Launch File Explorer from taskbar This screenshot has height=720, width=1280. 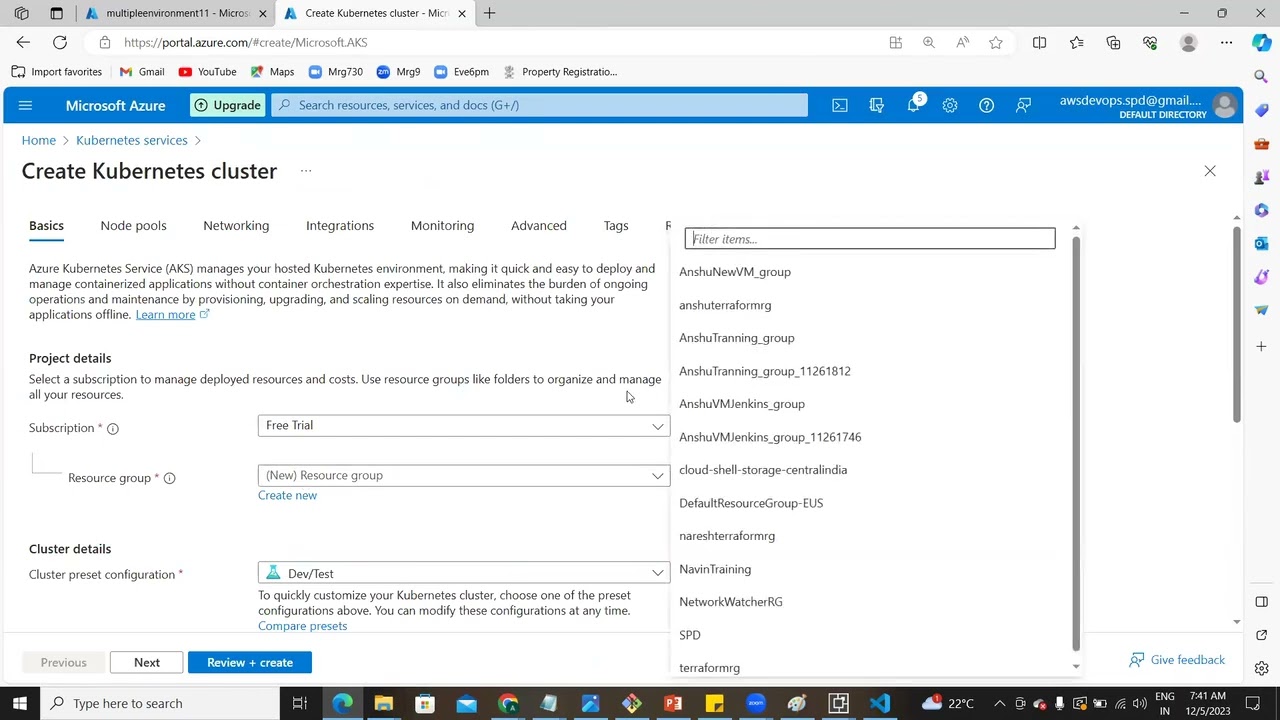383,703
